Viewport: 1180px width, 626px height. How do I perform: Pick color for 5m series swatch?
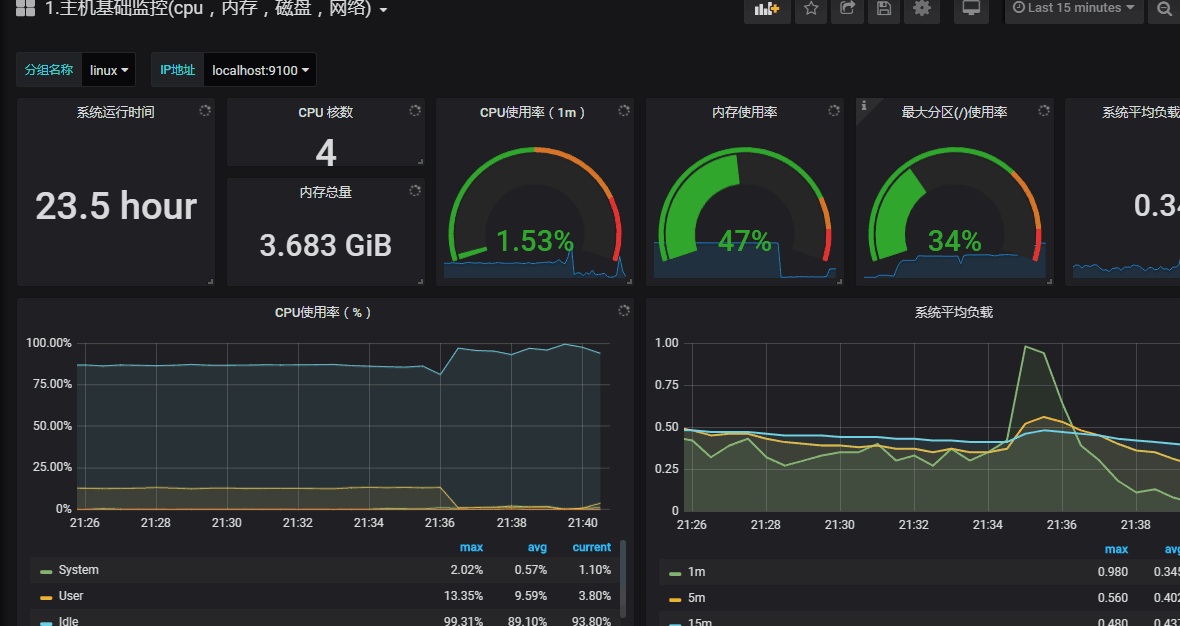click(674, 599)
